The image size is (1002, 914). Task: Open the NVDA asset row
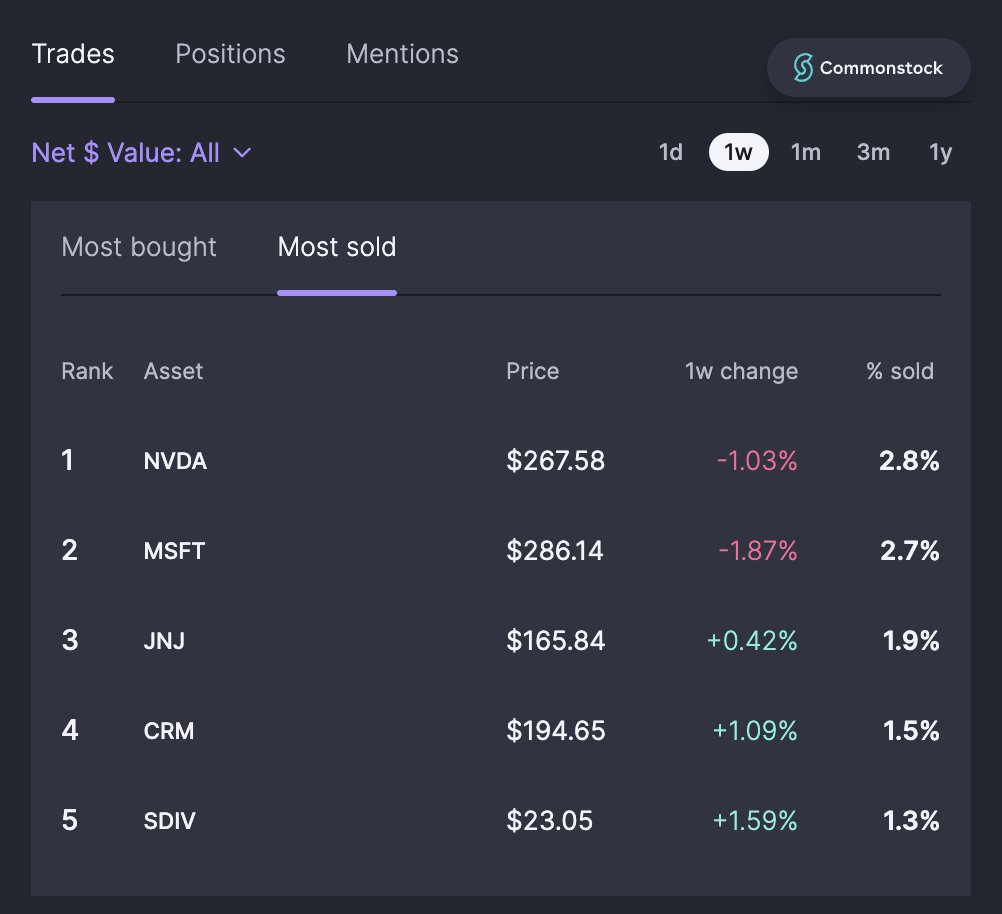[175, 461]
